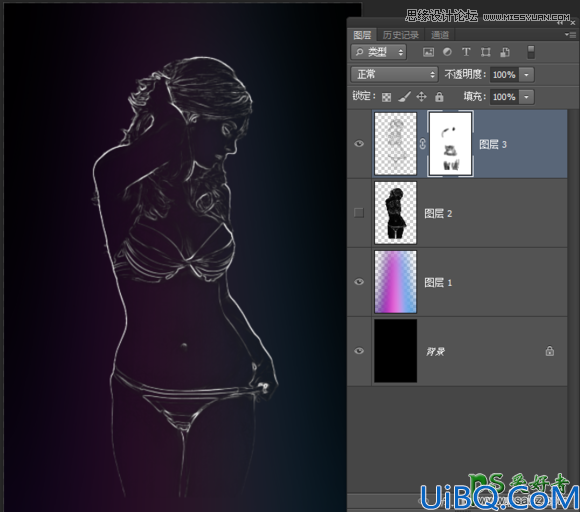Show 图层 2 via its visibility box
The height and width of the screenshot is (512, 580).
click(359, 213)
